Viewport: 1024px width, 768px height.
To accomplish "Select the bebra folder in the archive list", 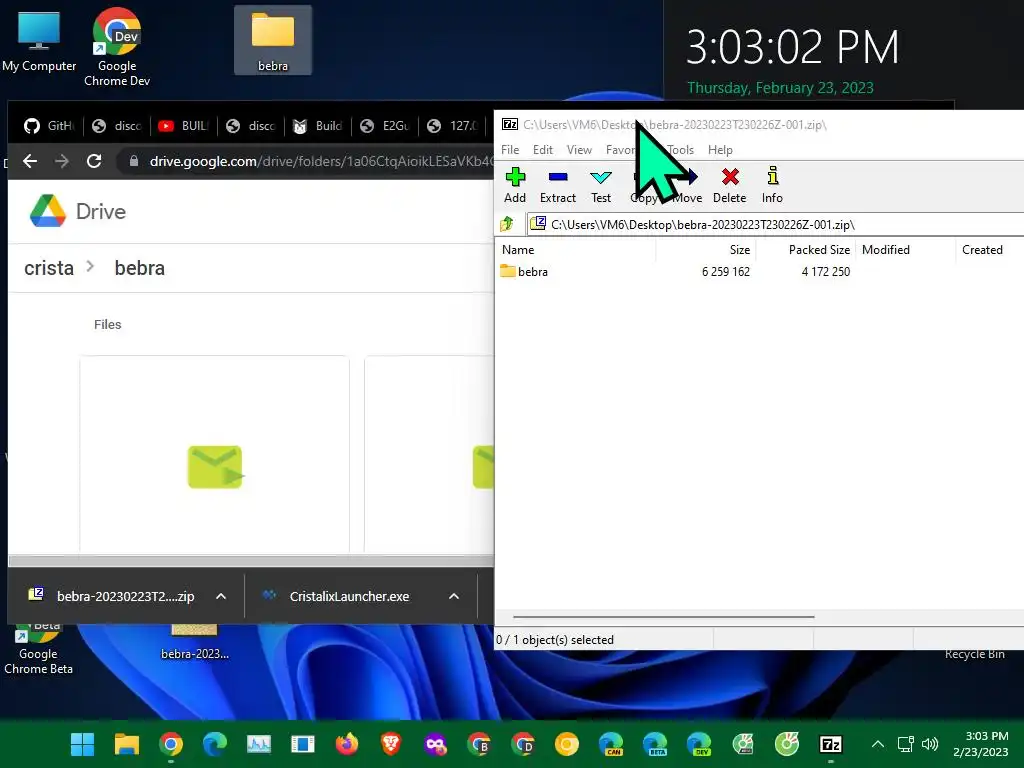I will point(524,271).
